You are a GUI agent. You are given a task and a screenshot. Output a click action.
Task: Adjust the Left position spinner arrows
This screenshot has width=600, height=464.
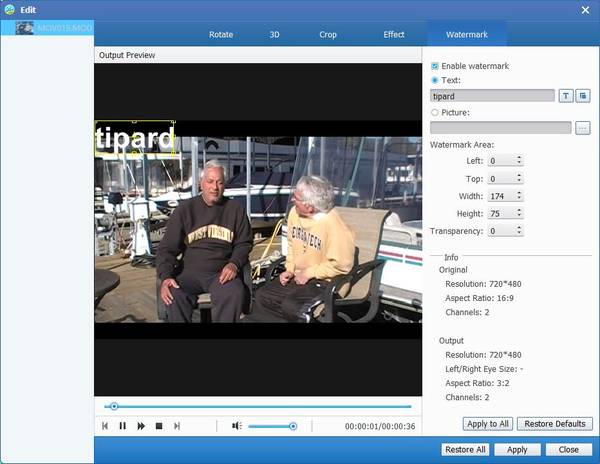(x=519, y=160)
